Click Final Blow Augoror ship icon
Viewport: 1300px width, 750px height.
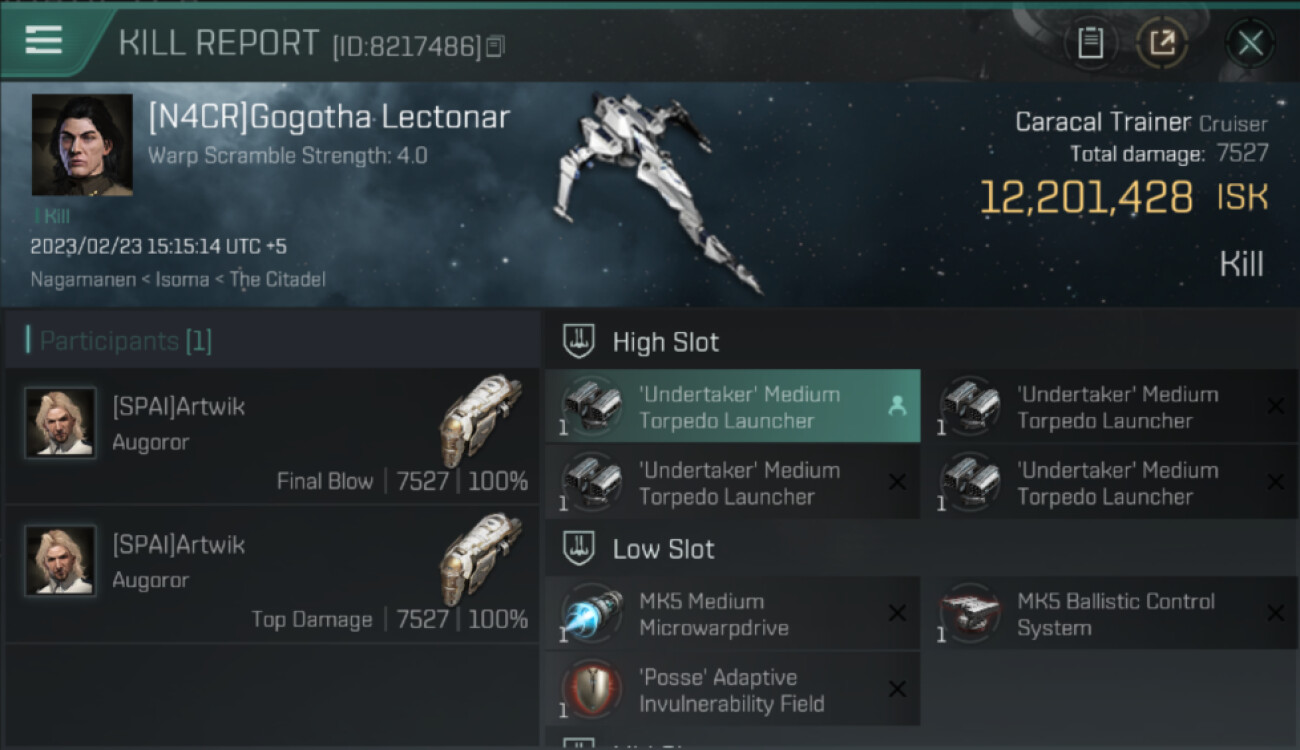[481, 420]
